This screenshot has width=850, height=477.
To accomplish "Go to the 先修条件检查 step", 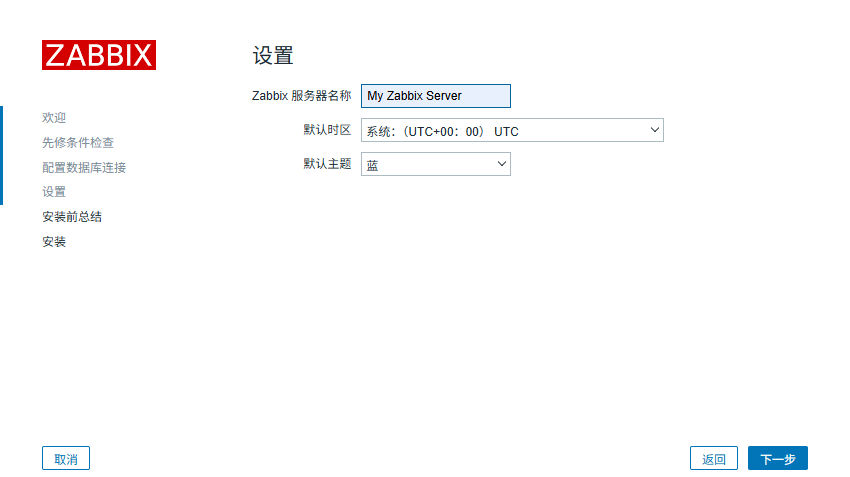I will (78, 143).
